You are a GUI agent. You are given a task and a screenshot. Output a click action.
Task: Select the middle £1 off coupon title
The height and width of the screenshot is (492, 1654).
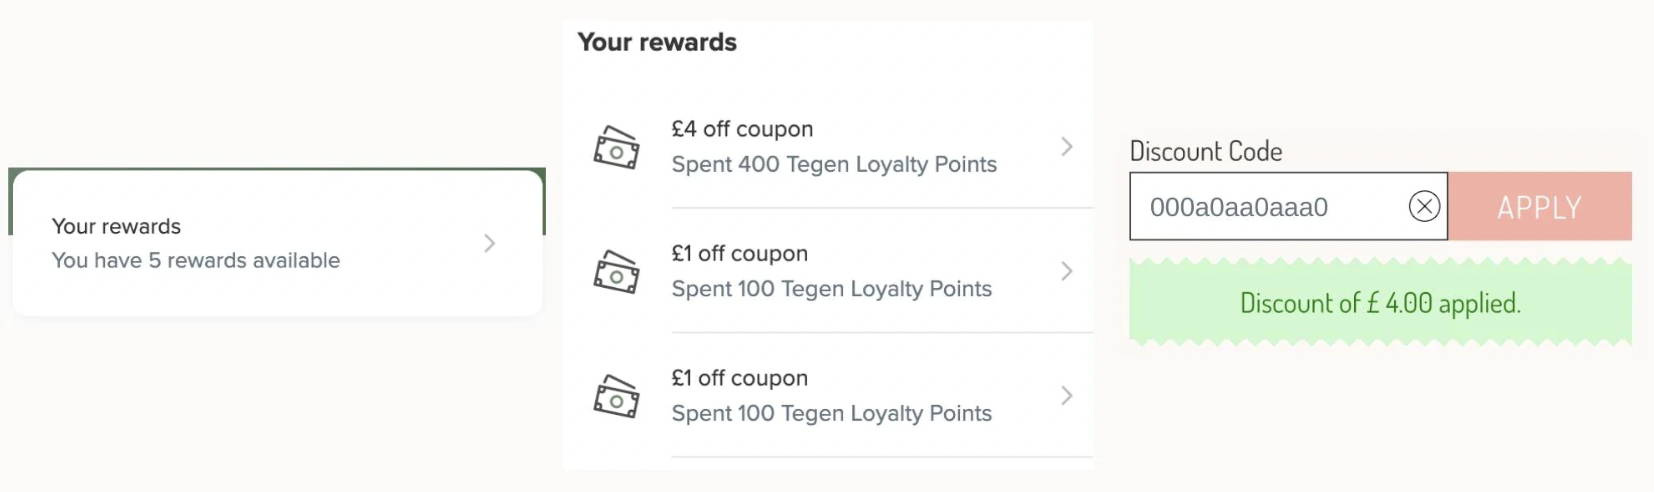click(x=739, y=254)
